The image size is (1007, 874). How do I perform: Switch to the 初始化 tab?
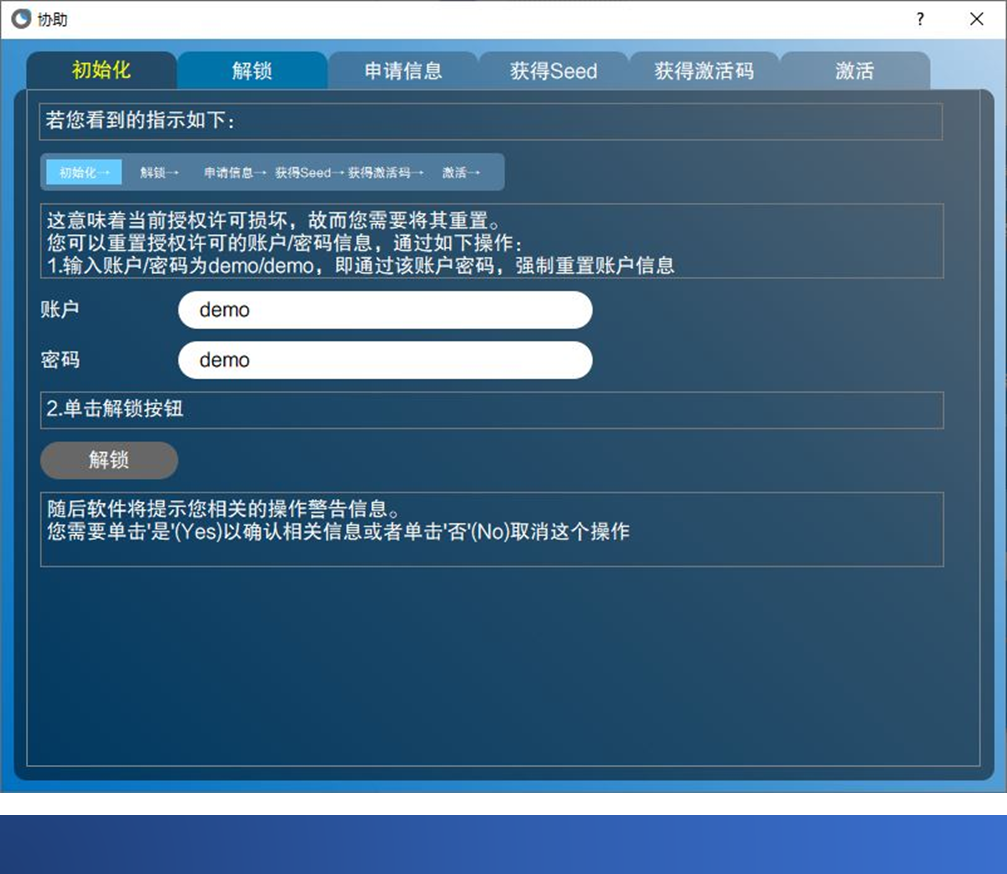[x=101, y=71]
